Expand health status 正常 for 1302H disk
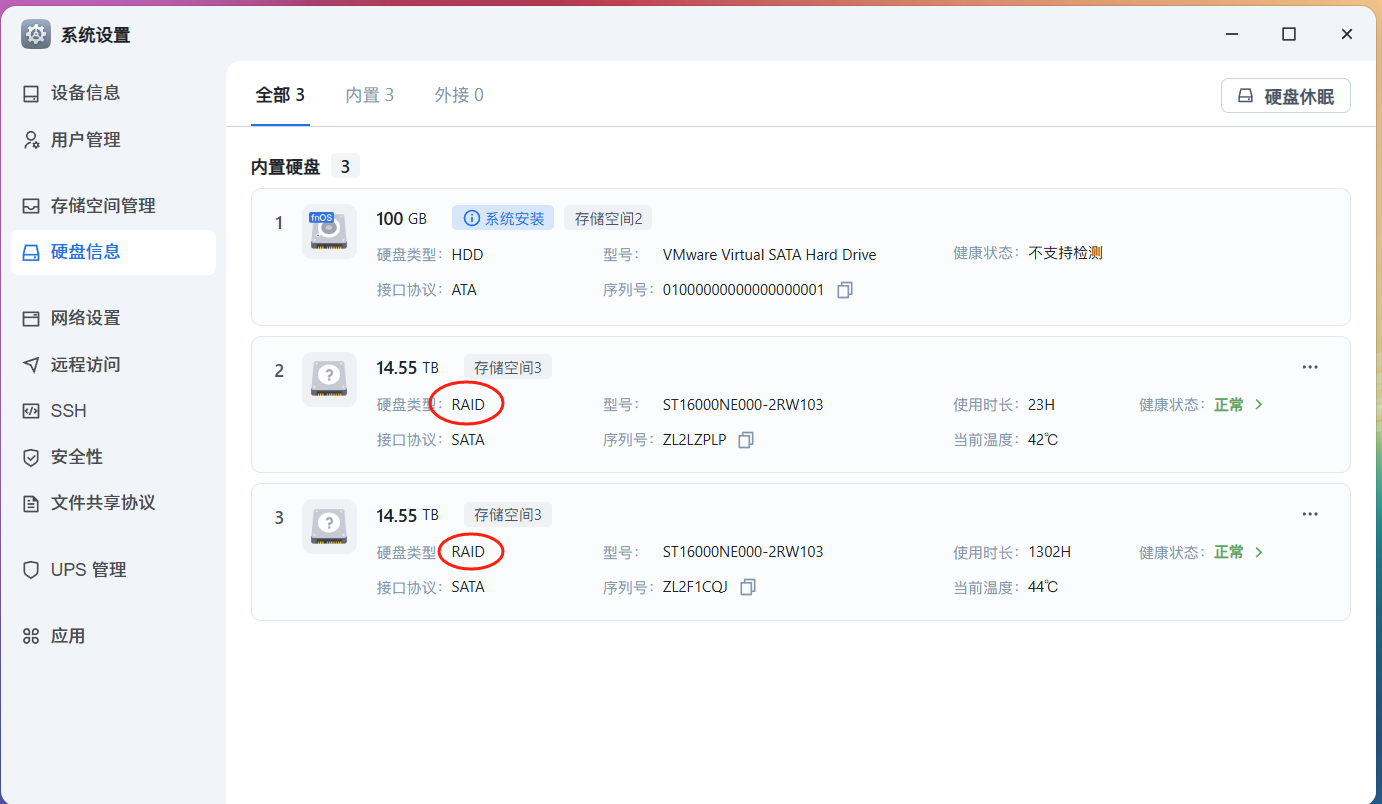Screen dimensions: 1382x804 (1239, 552)
